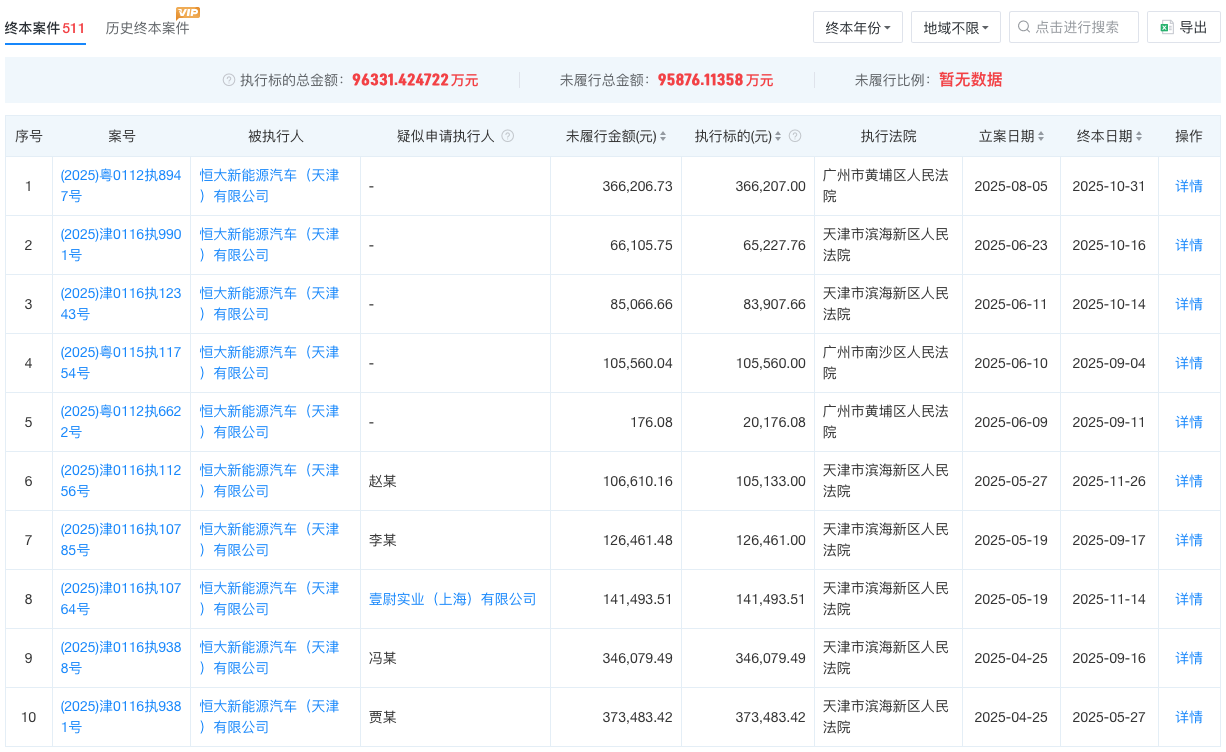
Task: Click help icon beside 执行标的总金额
Action: click(x=229, y=80)
